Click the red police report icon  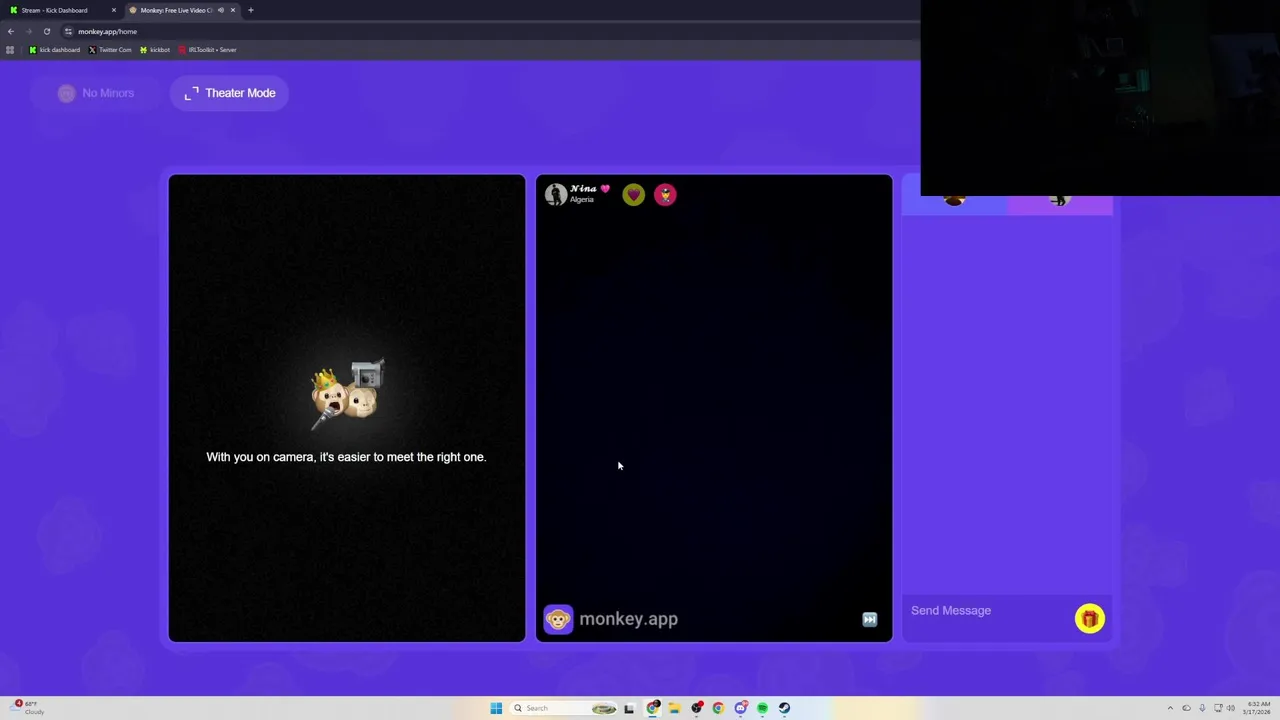[665, 195]
